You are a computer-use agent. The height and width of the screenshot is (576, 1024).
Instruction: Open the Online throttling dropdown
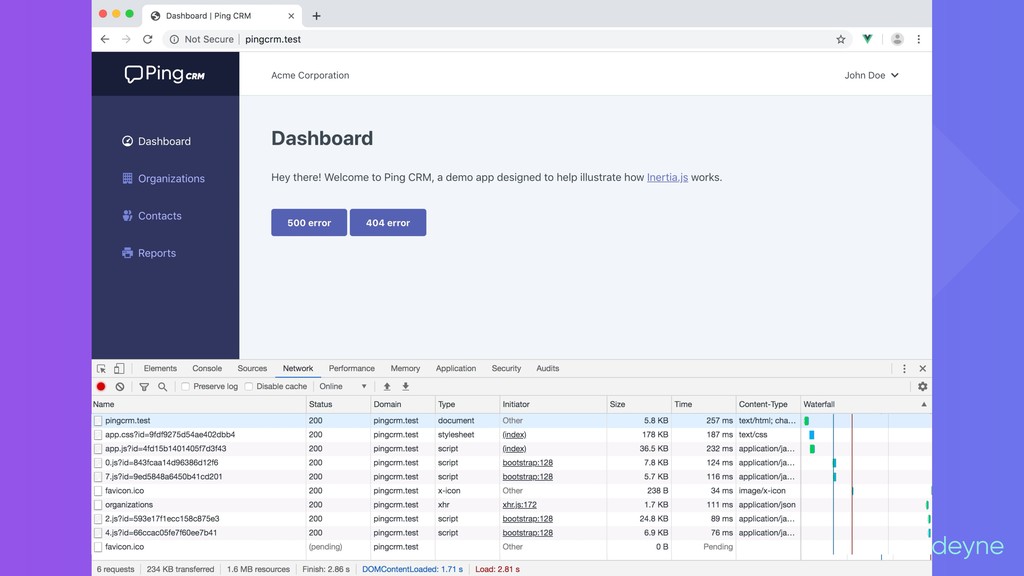(343, 387)
